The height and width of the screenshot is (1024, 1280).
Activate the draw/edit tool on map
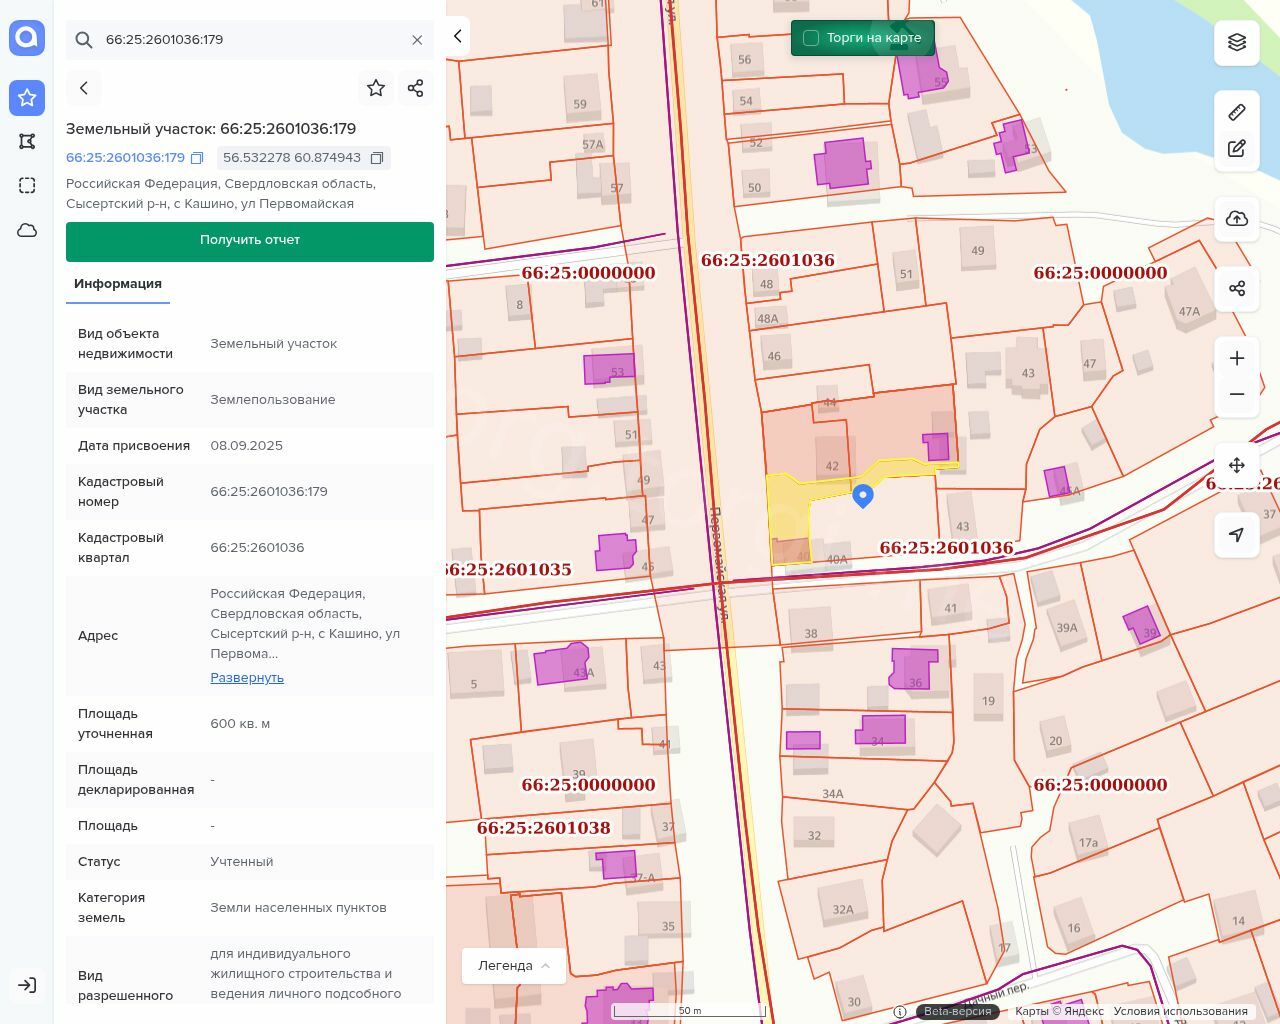coord(1237,148)
